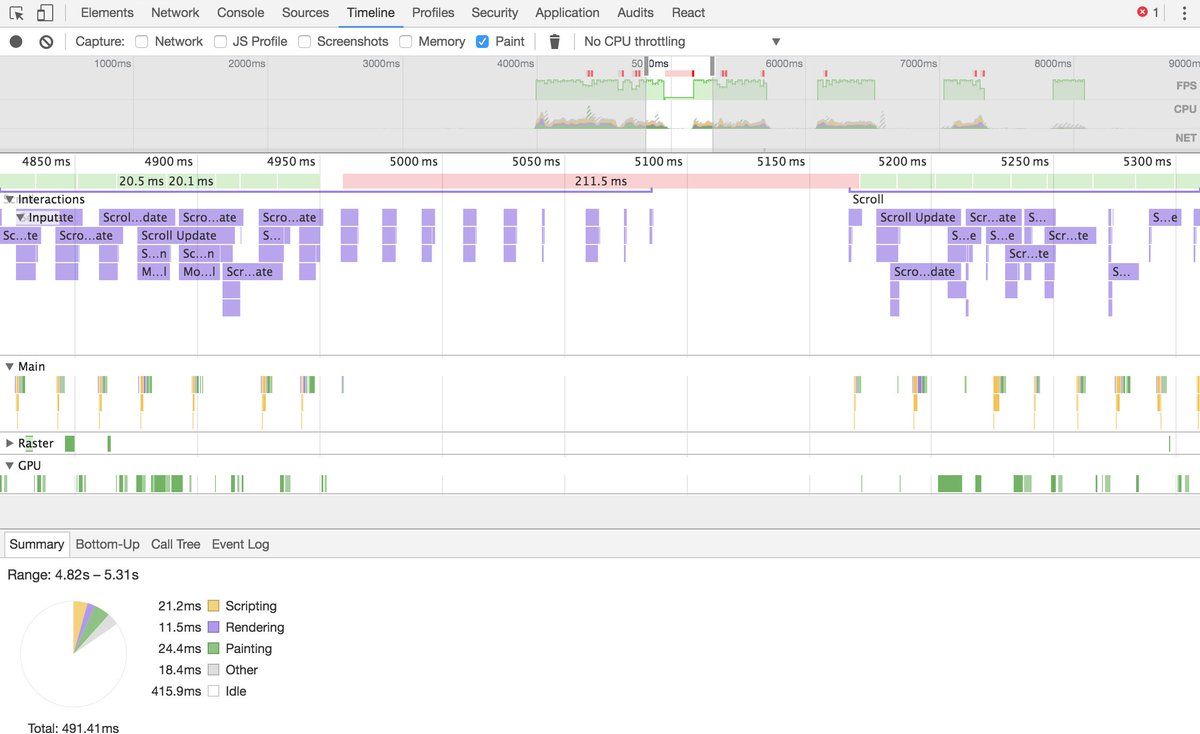Open the CPU throttling dropdown
The height and width of the screenshot is (734, 1200).
point(680,41)
